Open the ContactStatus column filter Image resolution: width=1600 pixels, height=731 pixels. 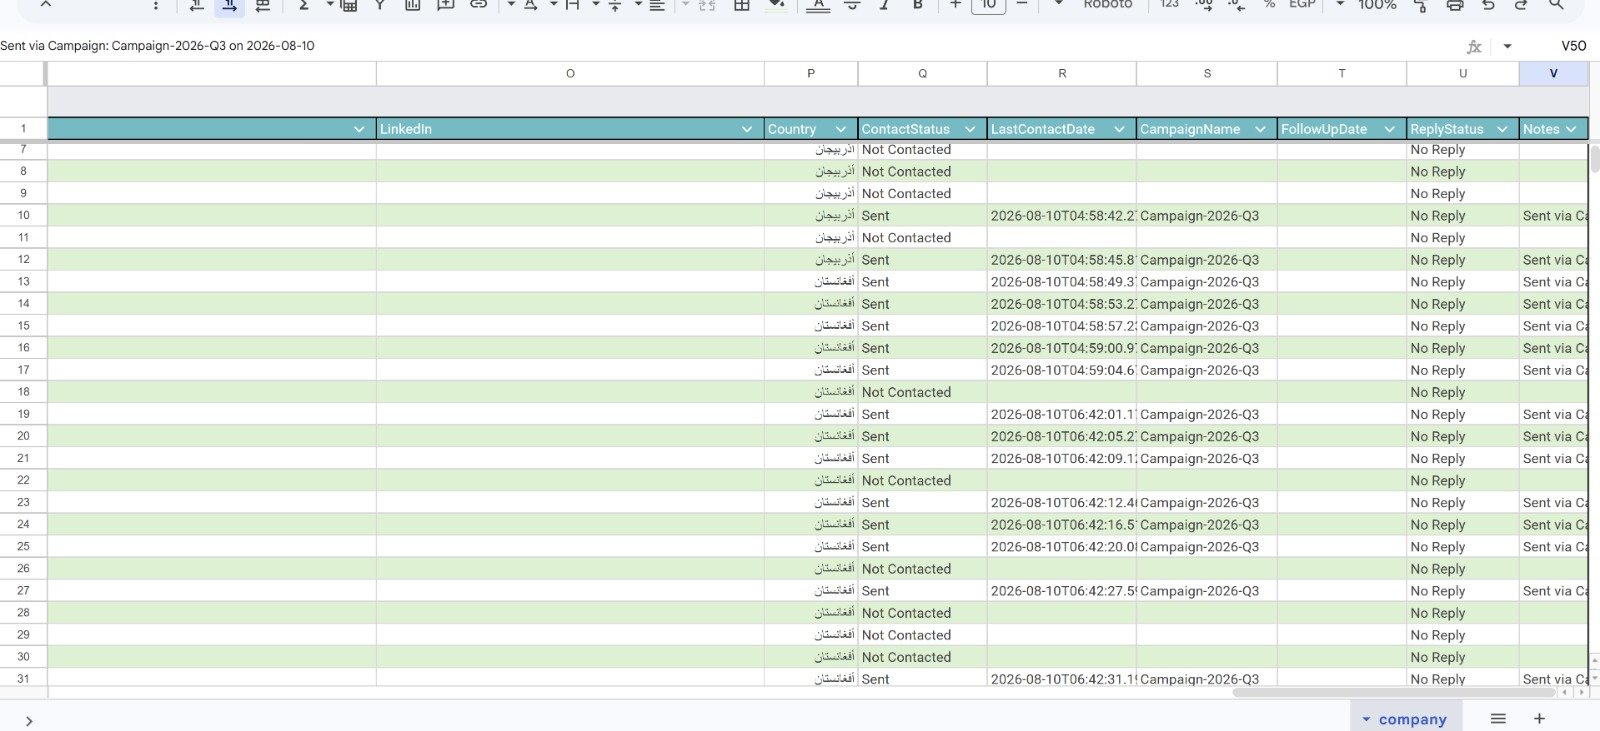[x=970, y=129]
